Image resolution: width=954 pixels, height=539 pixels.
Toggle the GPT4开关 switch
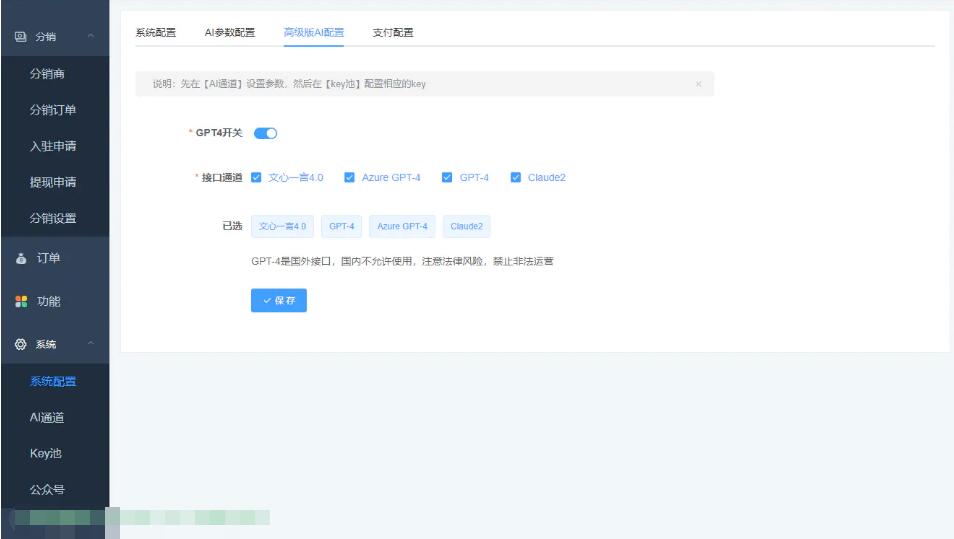click(265, 133)
